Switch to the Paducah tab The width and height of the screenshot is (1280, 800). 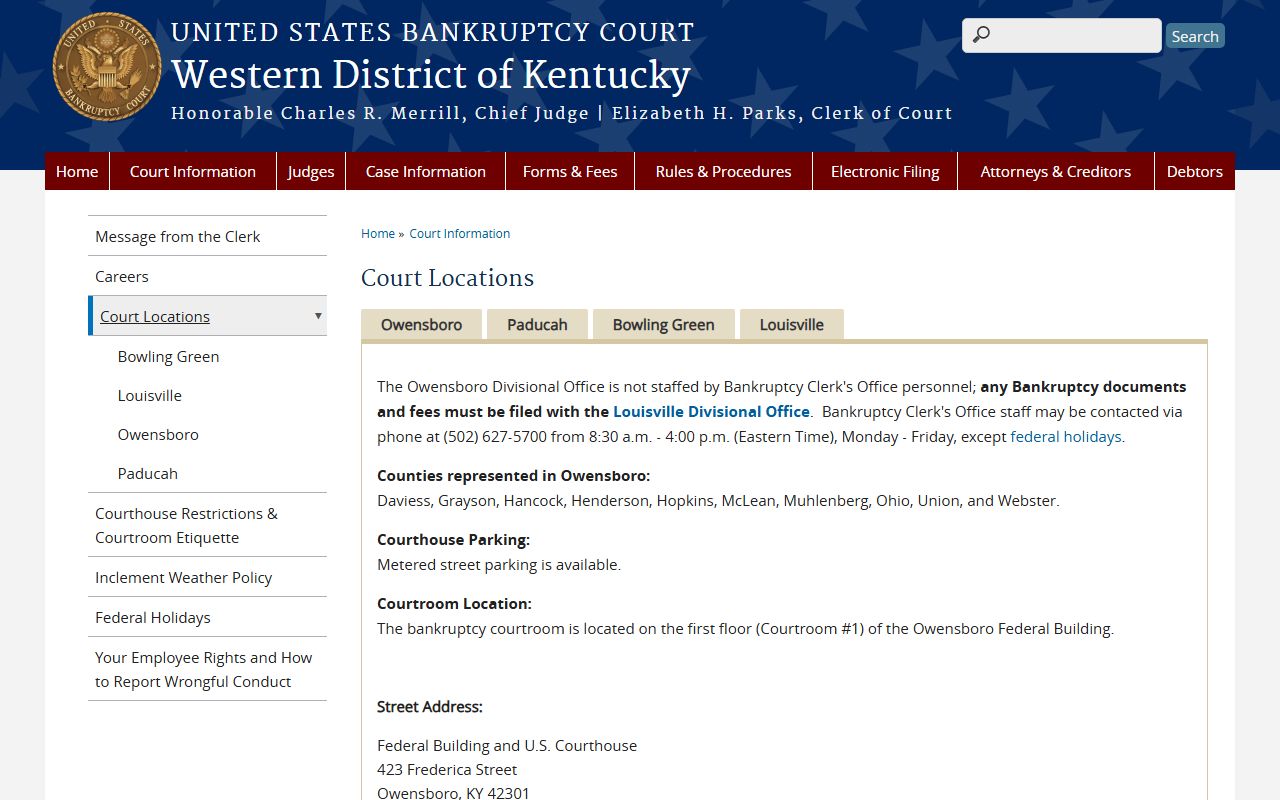pyautogui.click(x=537, y=325)
